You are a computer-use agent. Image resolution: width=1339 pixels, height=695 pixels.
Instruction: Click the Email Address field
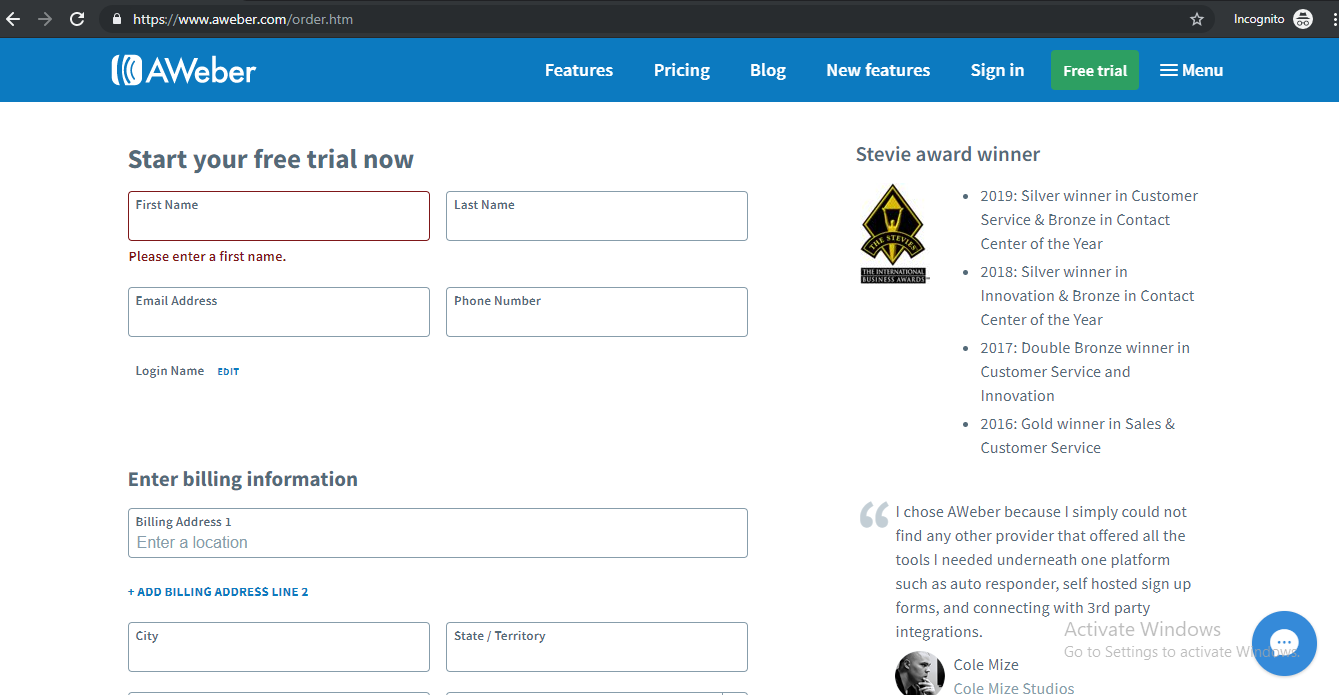tap(278, 312)
